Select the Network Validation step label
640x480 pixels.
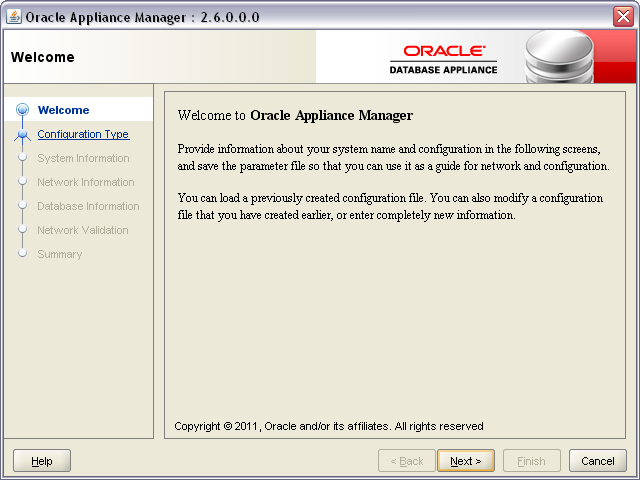83,230
